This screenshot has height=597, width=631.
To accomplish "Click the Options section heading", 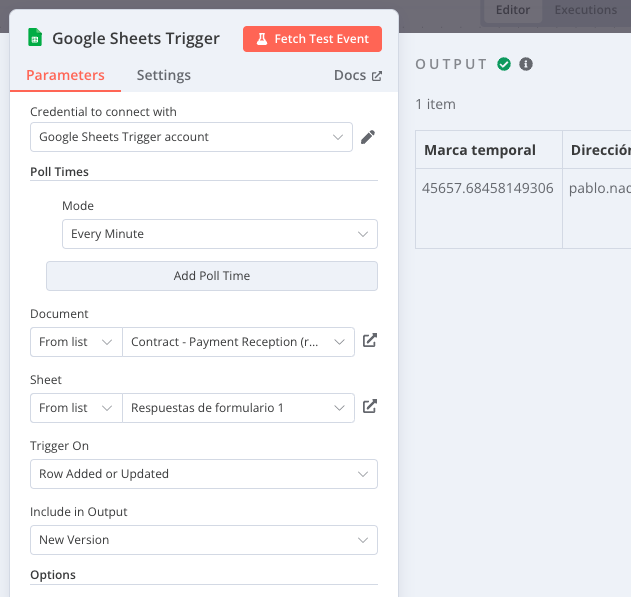I will coord(53,575).
